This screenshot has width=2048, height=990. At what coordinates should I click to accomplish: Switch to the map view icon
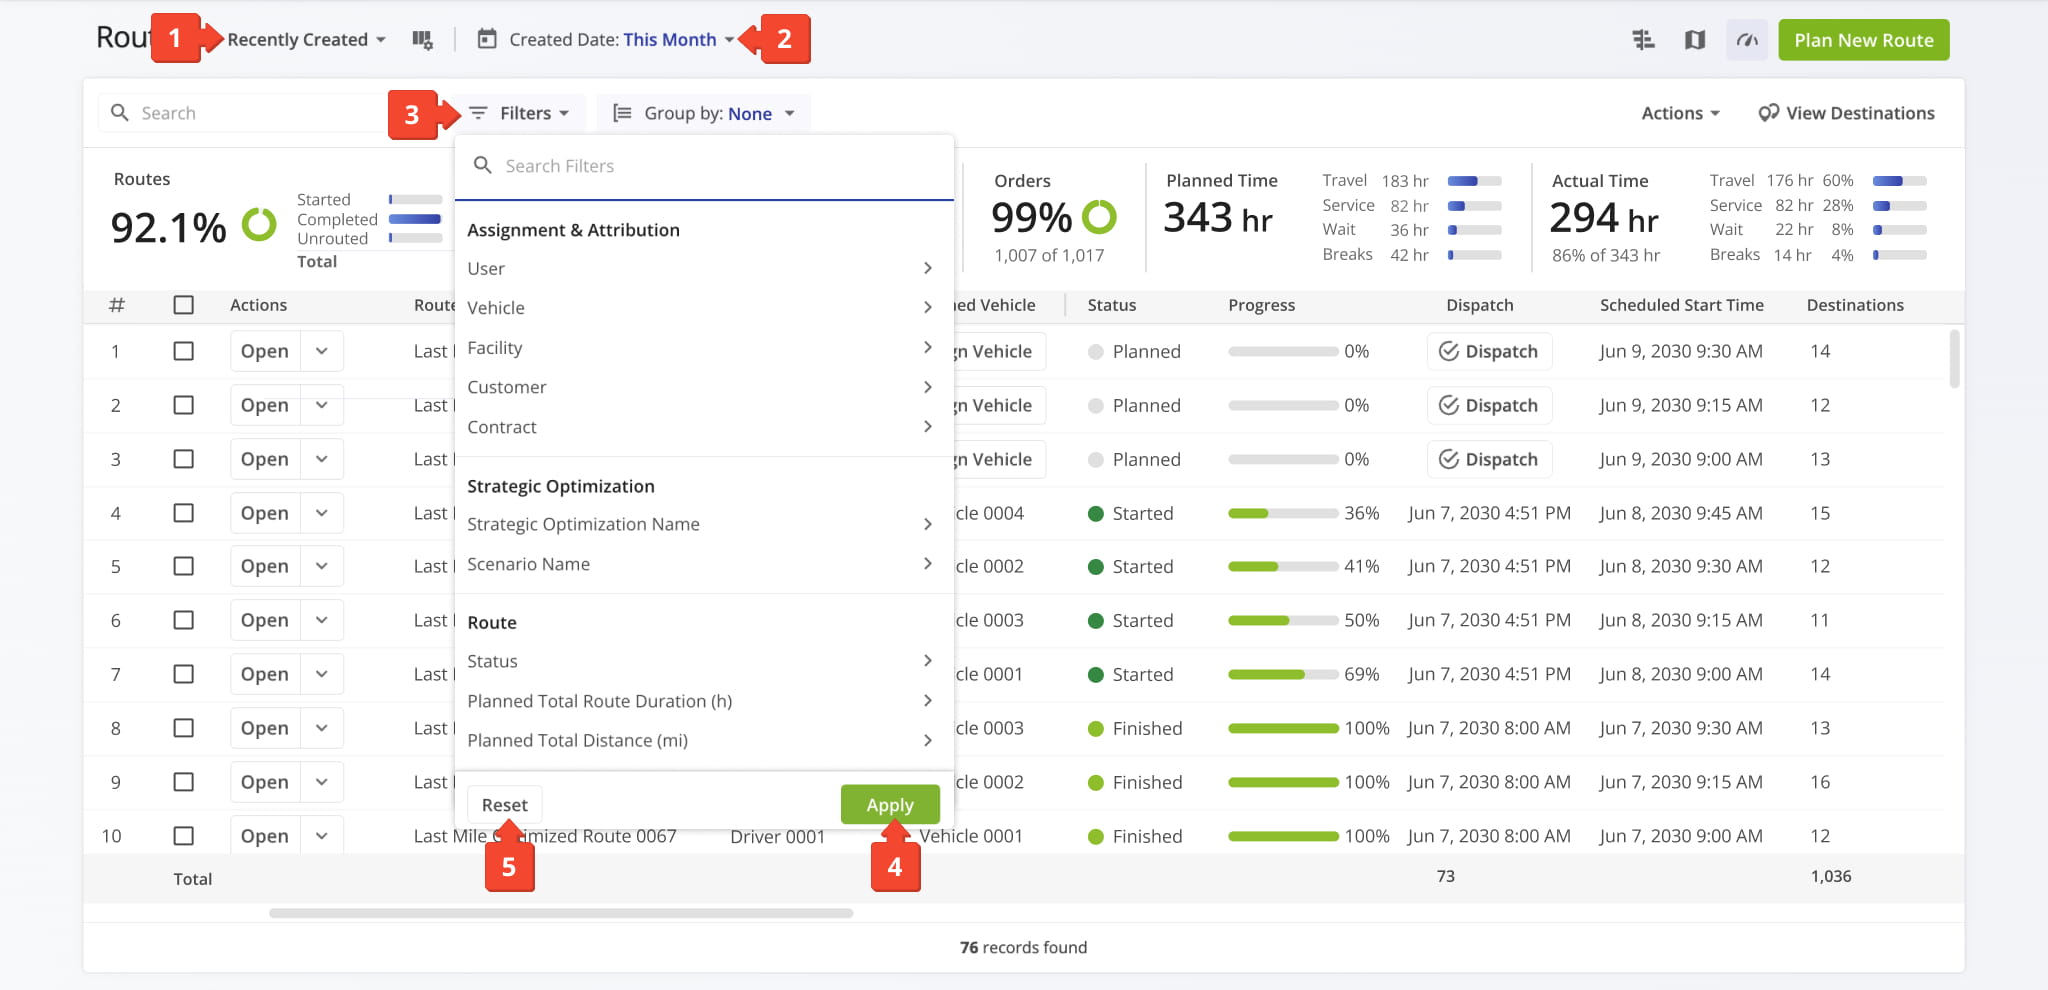tap(1695, 40)
